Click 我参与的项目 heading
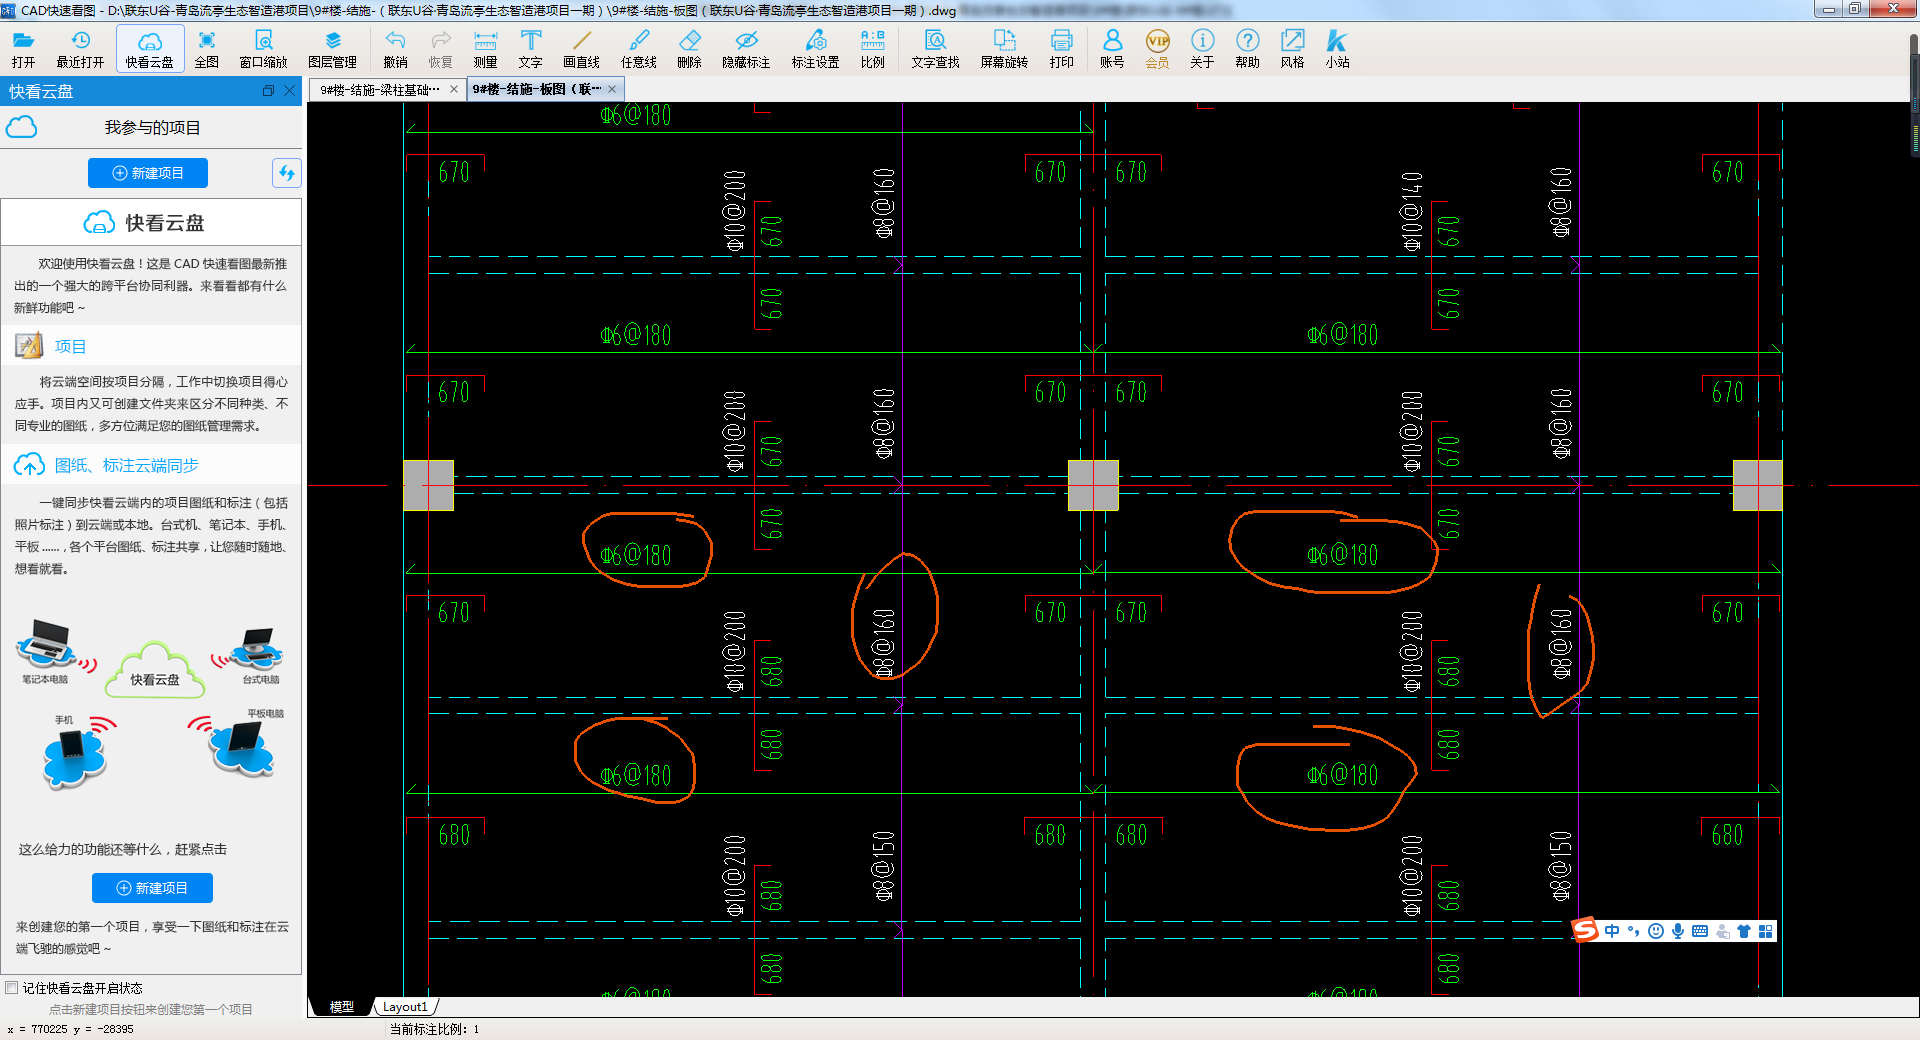 click(153, 128)
